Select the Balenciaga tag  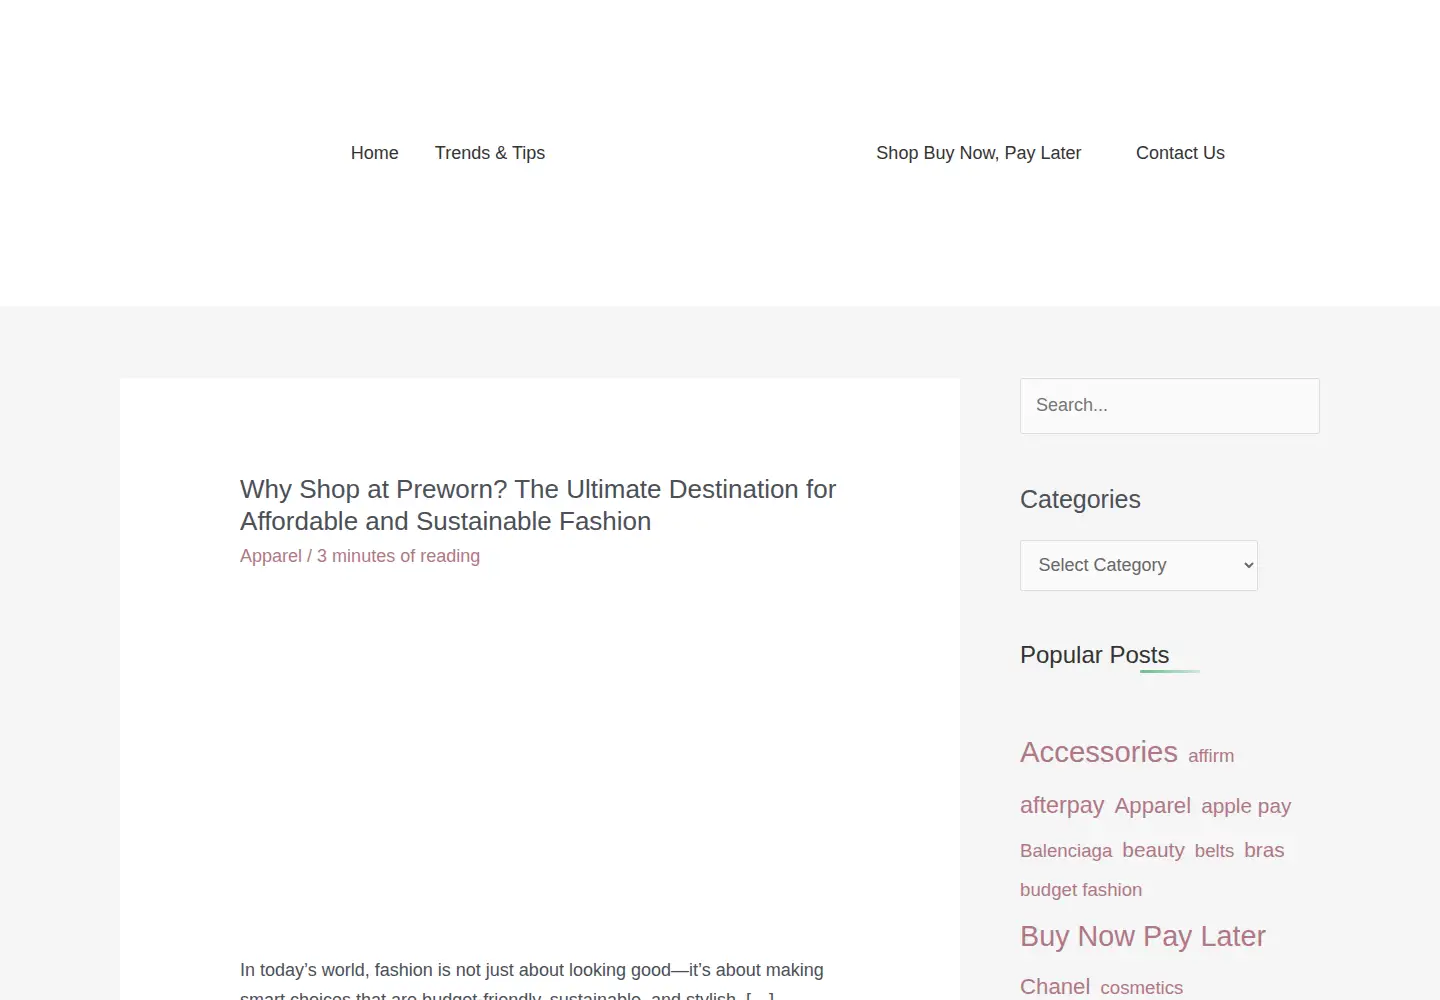(1066, 851)
